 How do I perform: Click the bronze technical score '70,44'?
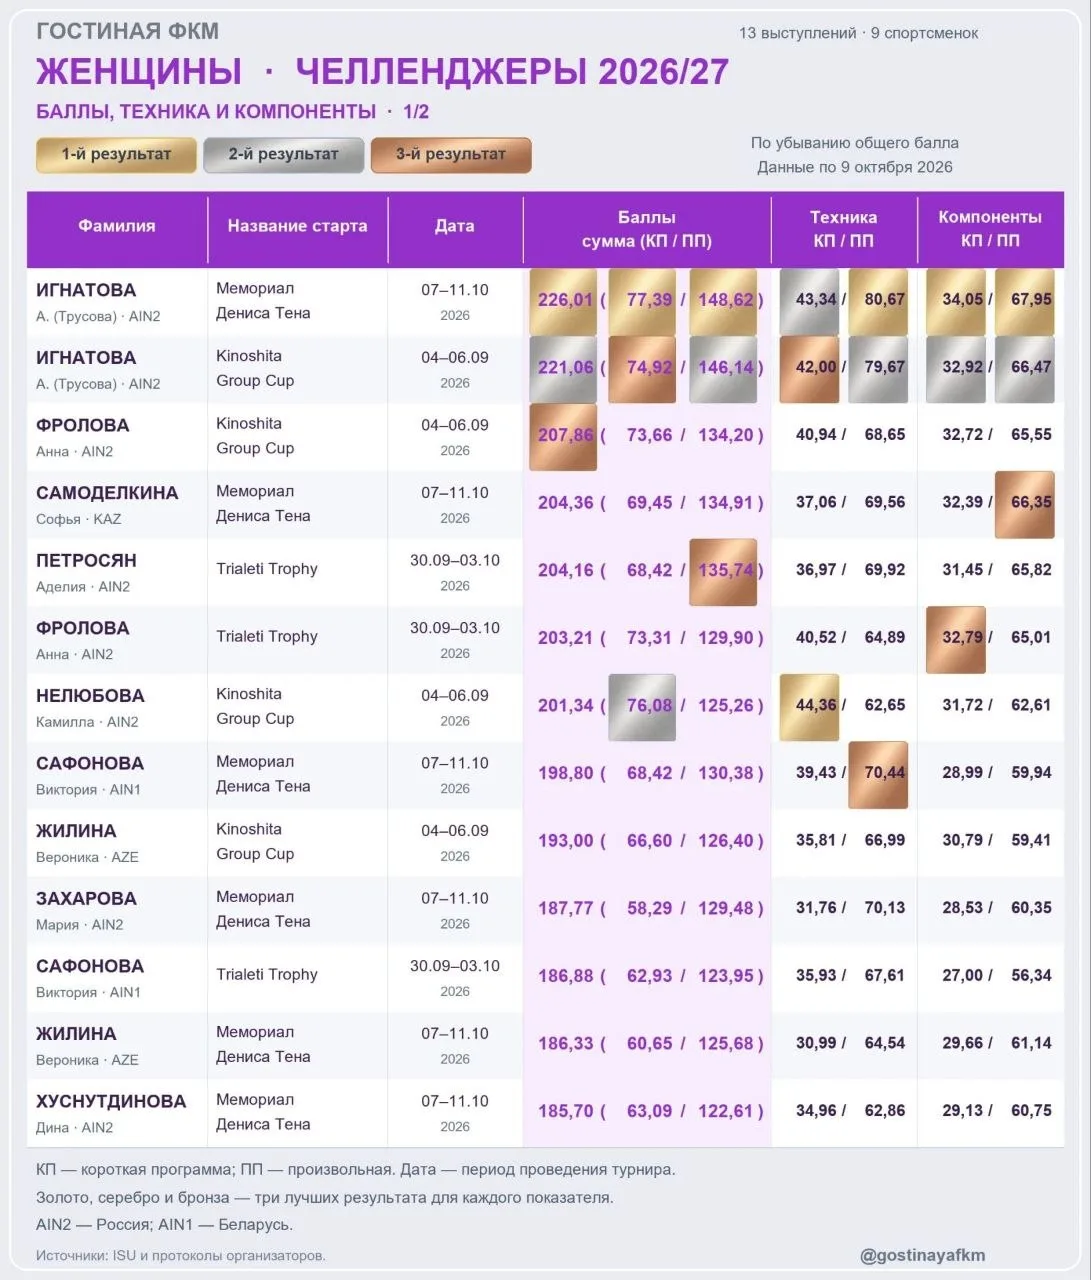[878, 774]
